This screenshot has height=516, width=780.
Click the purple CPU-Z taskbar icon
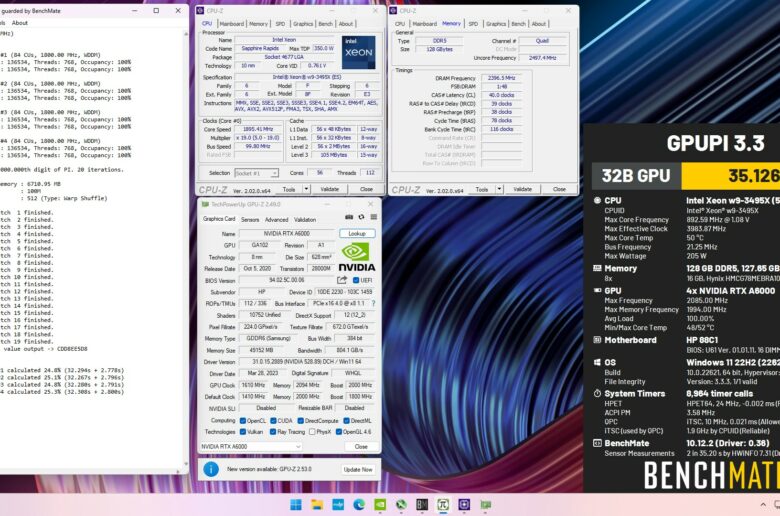[x=464, y=505]
